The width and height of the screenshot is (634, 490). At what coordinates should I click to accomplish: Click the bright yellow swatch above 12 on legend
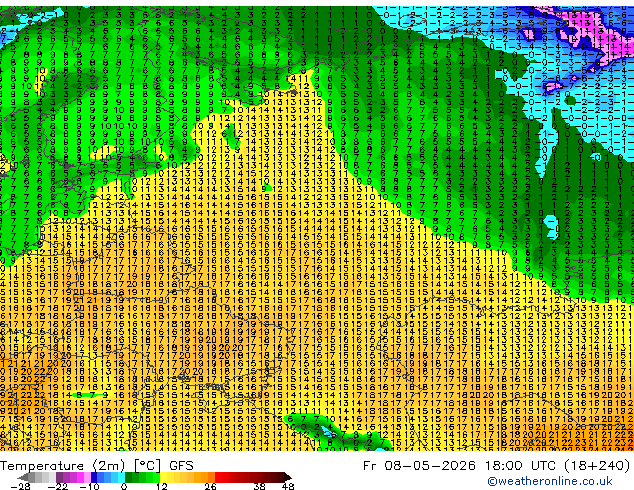[x=163, y=477]
